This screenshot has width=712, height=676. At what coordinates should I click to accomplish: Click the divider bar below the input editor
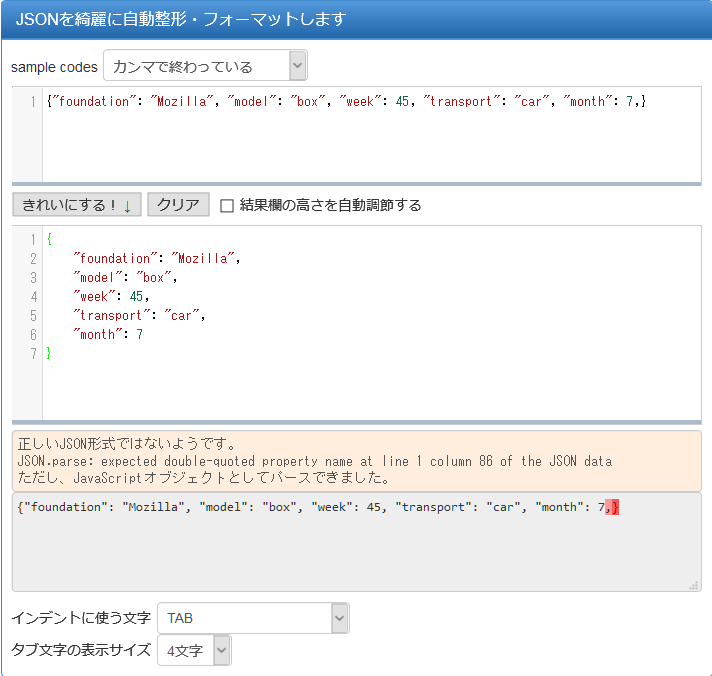point(356,184)
